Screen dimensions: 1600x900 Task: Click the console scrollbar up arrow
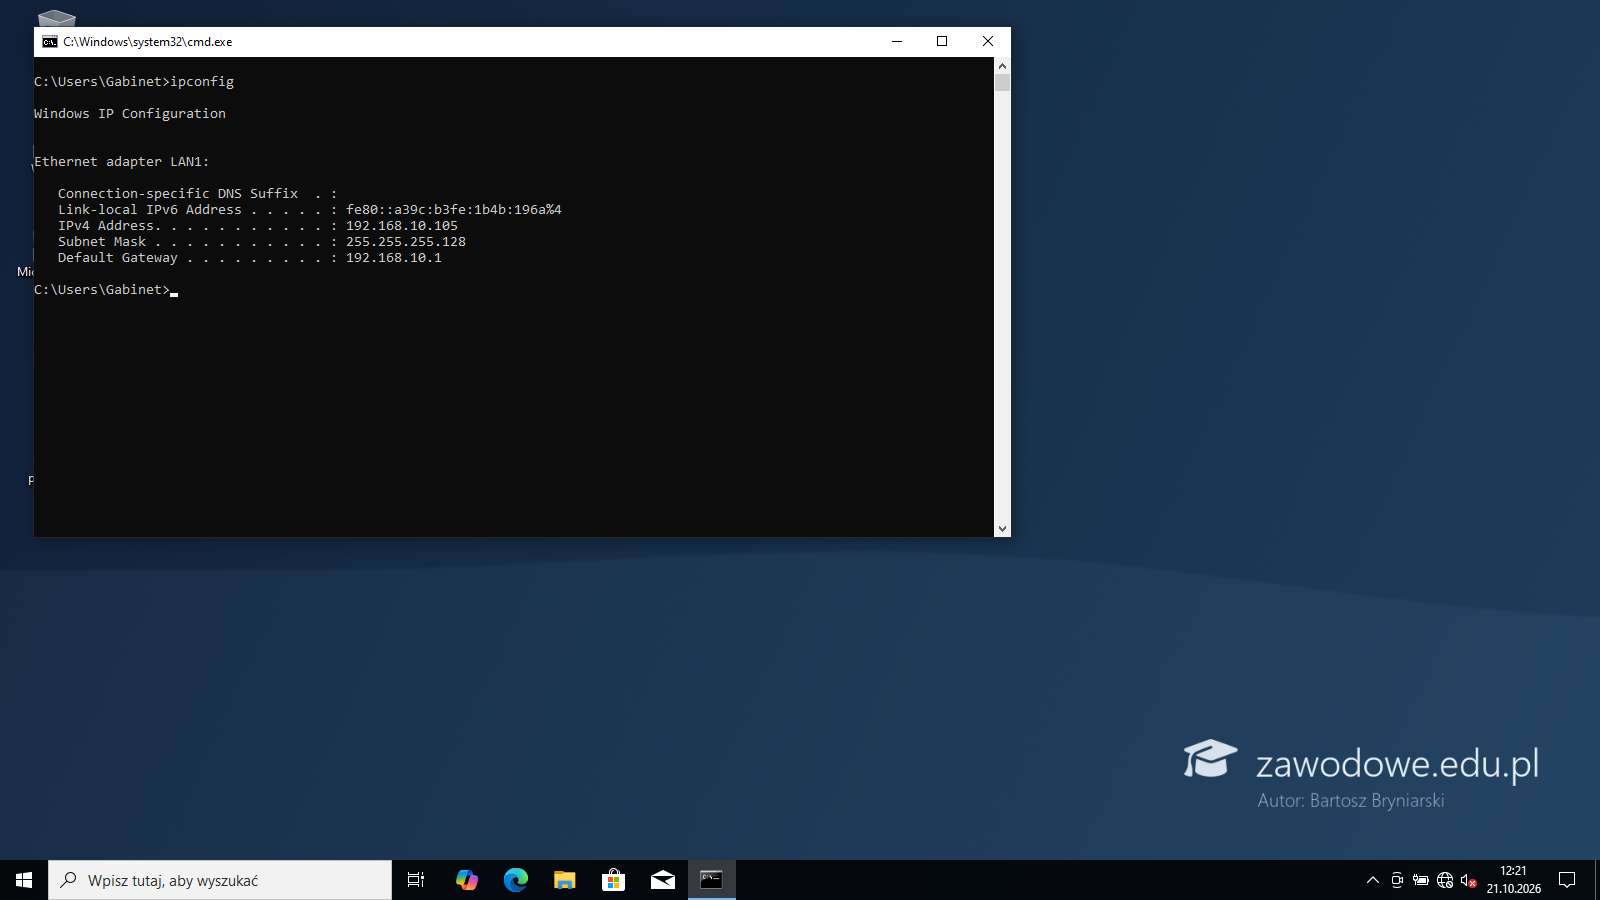[1002, 66]
